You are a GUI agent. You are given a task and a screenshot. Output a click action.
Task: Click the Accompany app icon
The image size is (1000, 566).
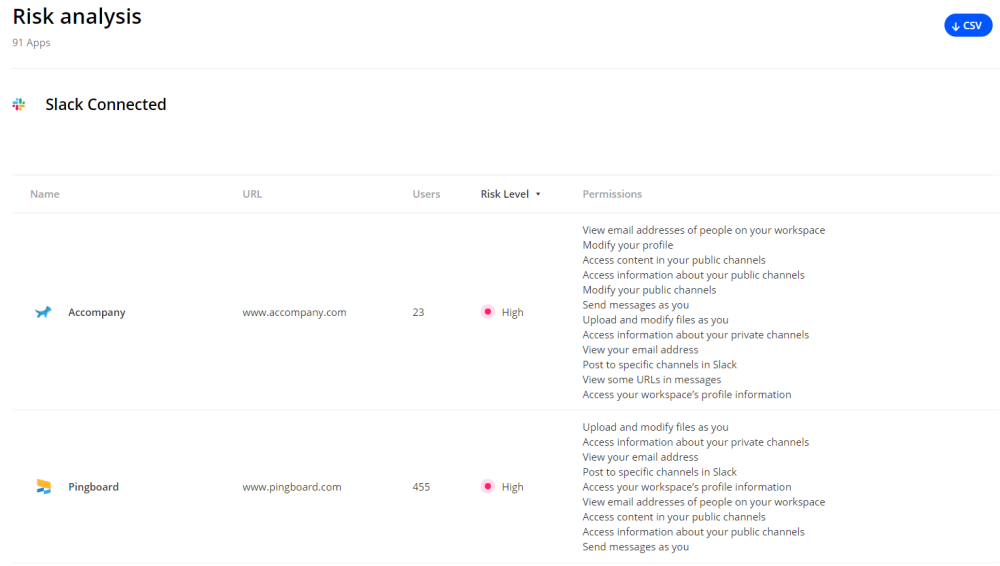(x=43, y=313)
